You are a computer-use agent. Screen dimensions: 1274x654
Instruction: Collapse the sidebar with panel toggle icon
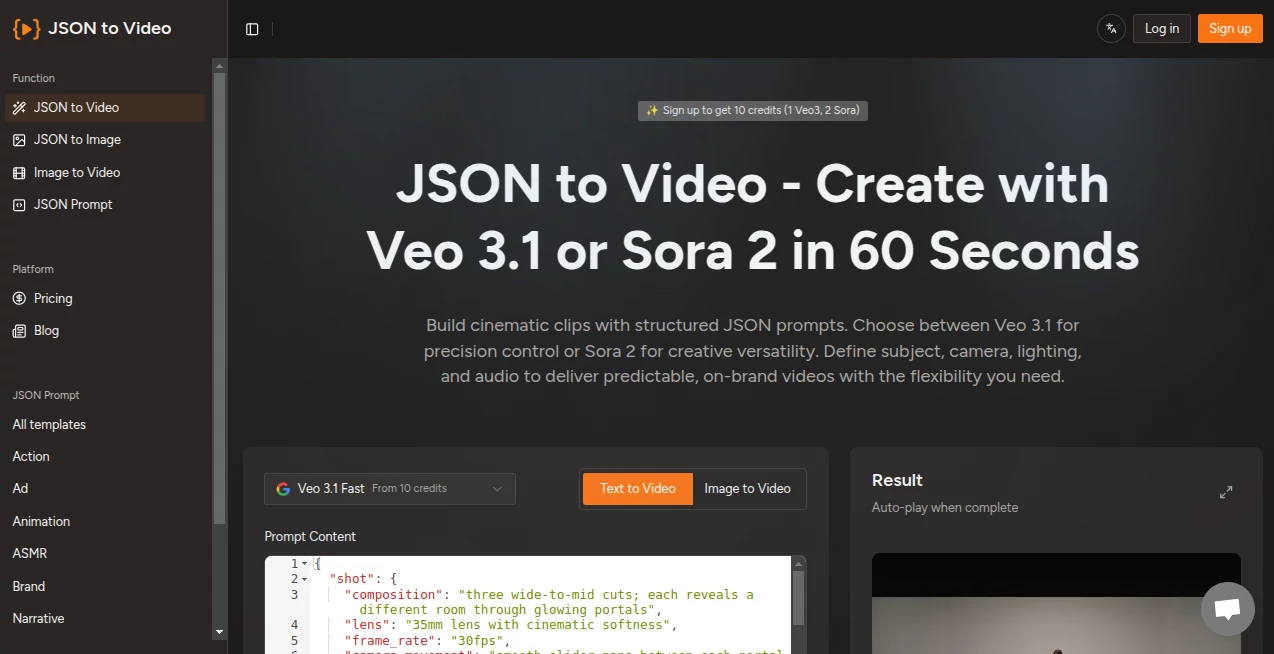point(251,28)
